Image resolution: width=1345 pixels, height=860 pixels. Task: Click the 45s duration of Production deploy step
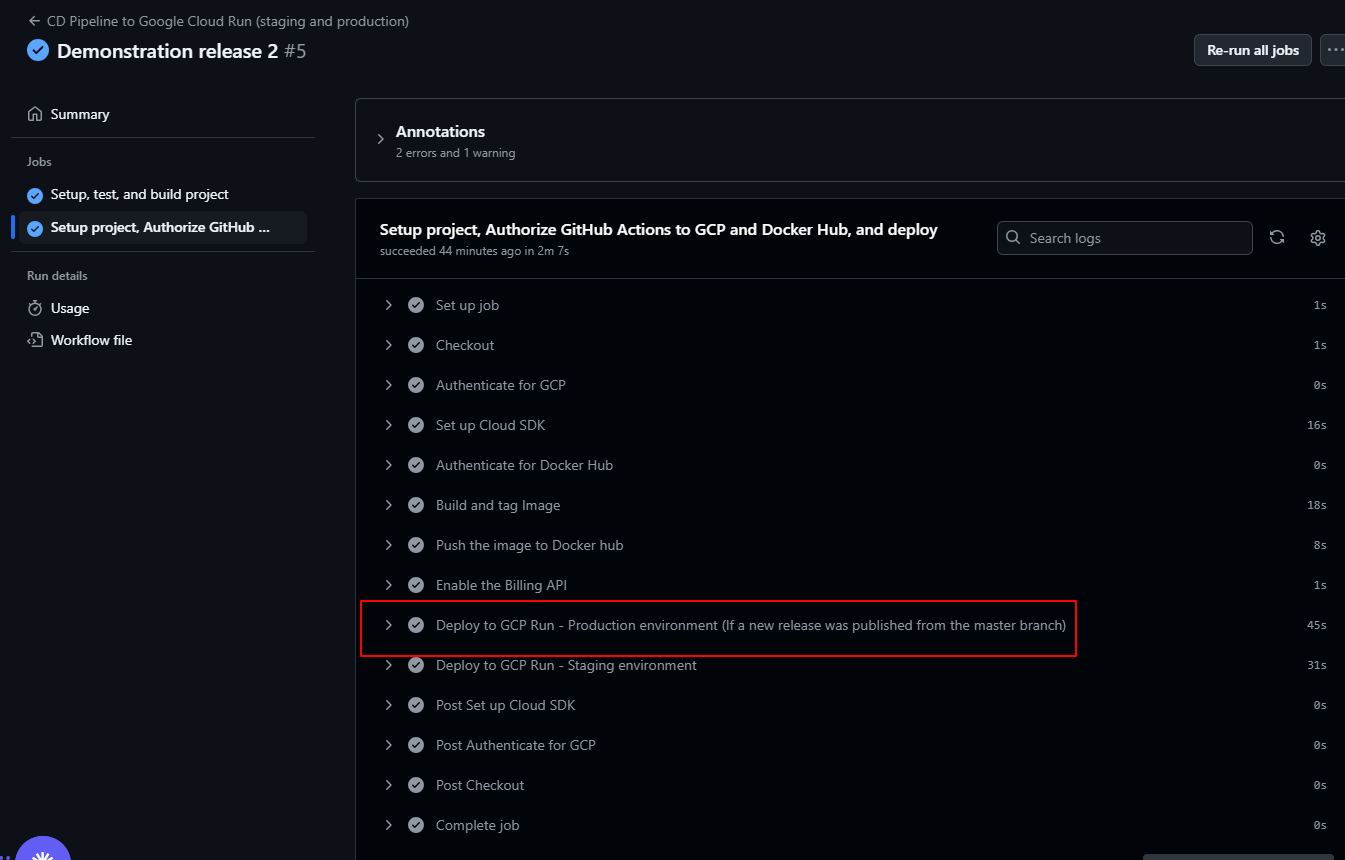[x=1316, y=625]
